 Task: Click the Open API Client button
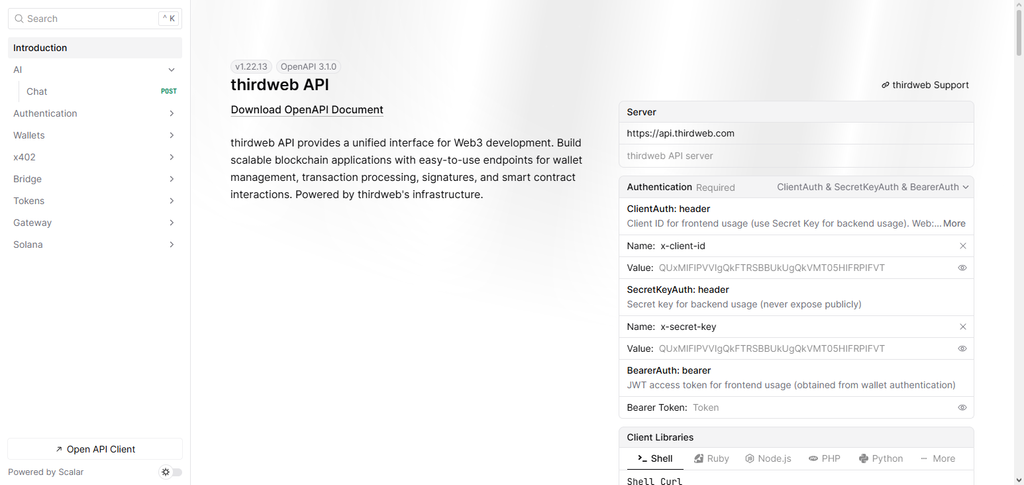[95, 449]
